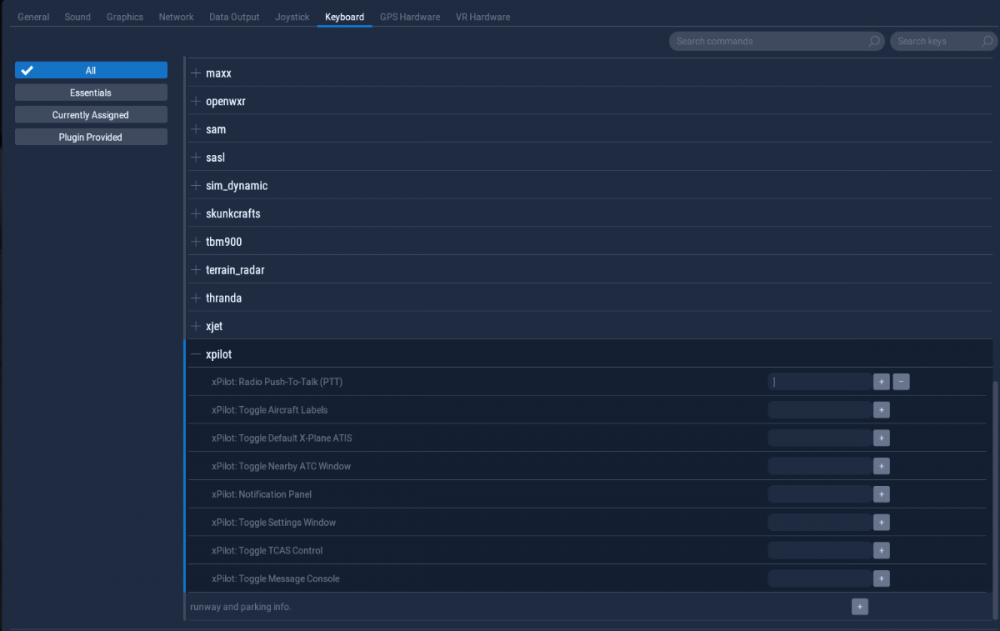Open the Graphics settings tab
Screen dimensions: 1000x631
click(x=125, y=17)
